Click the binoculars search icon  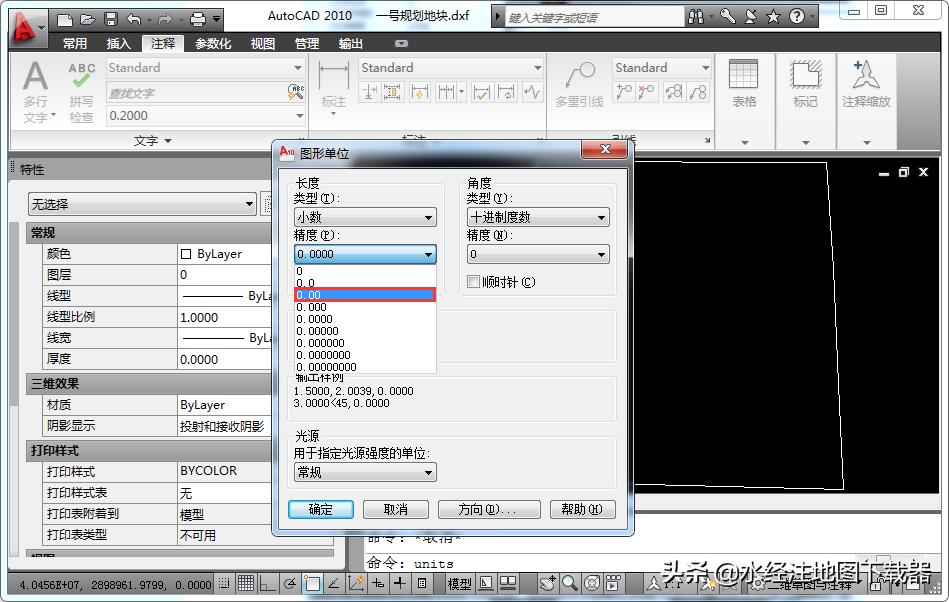[696, 17]
